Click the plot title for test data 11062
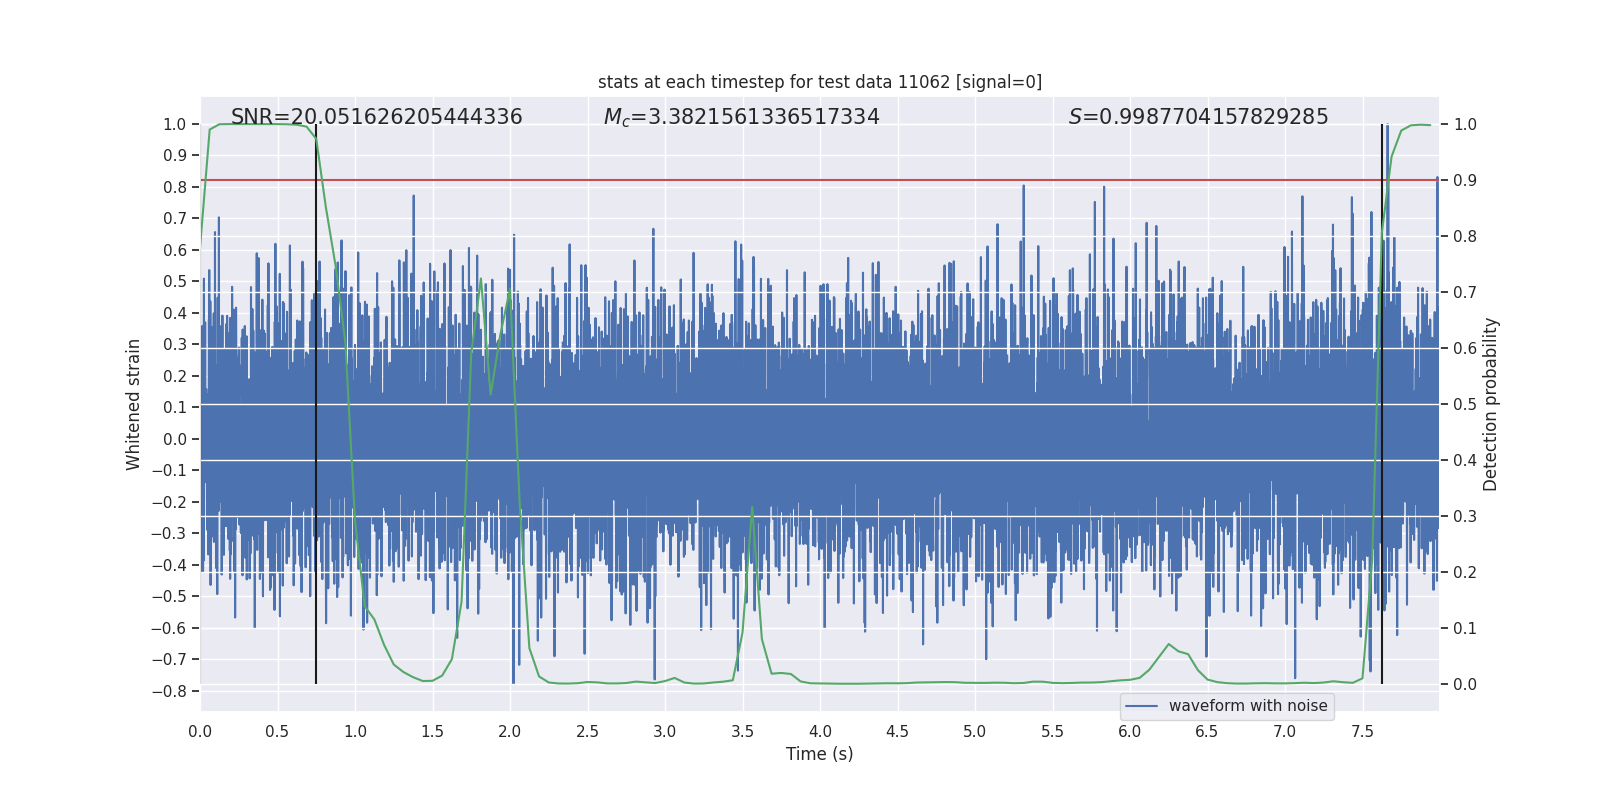Screen dimensions: 1600x800 [819, 82]
